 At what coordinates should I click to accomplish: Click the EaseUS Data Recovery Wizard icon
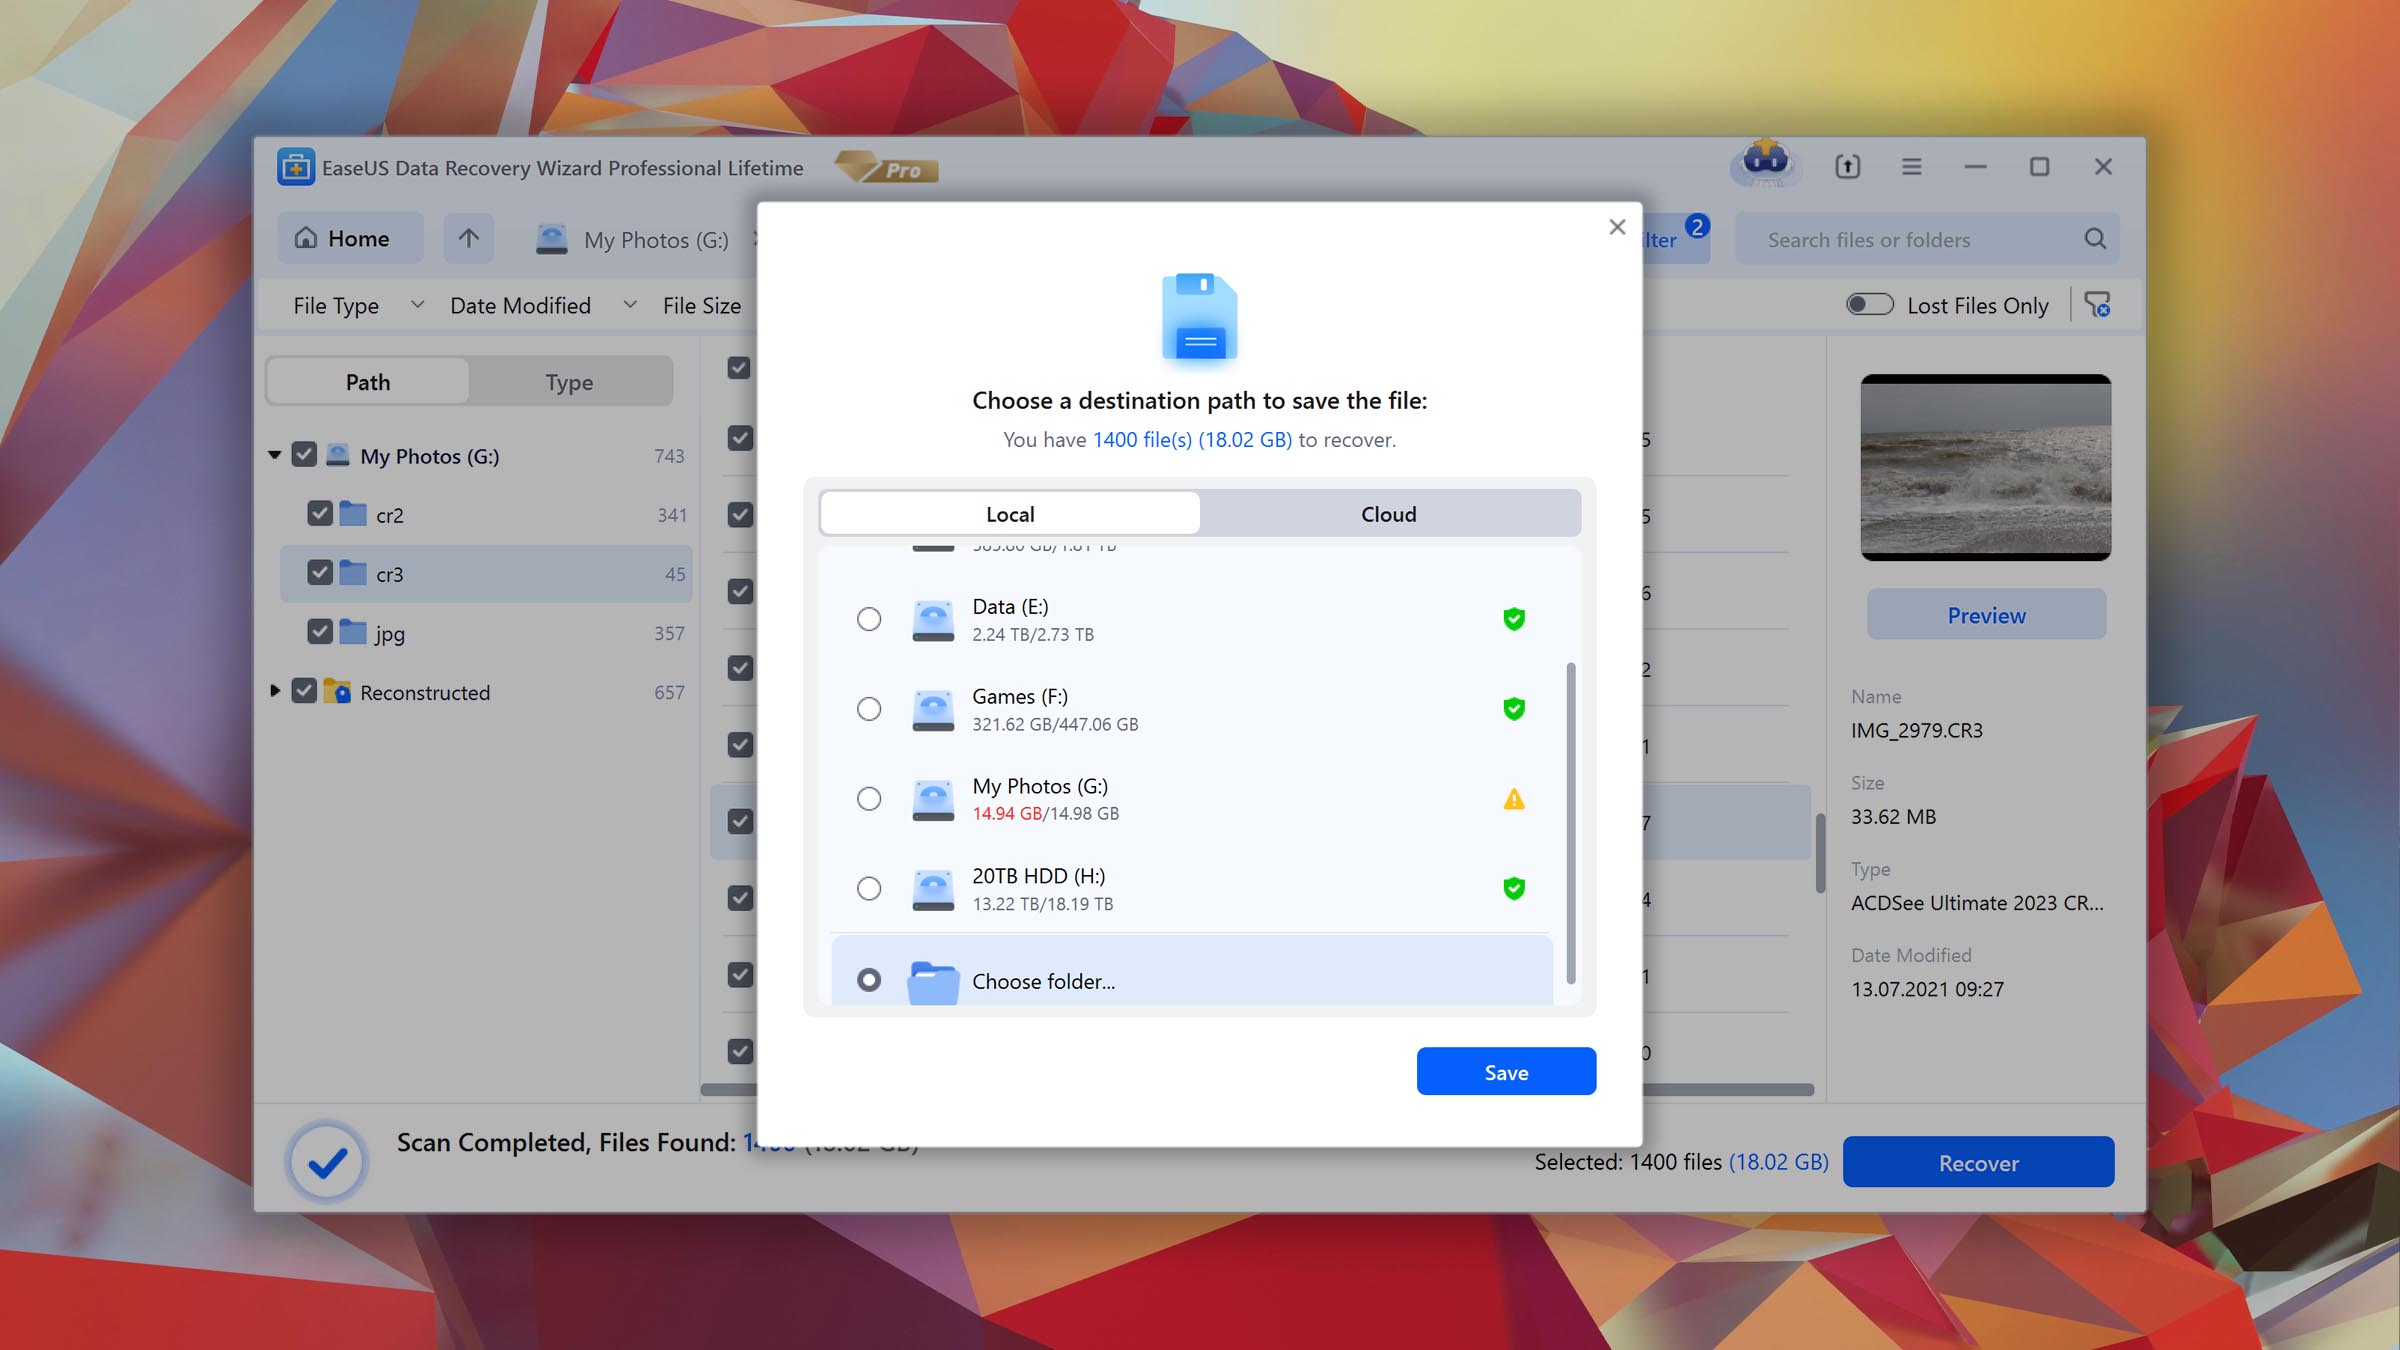point(297,166)
